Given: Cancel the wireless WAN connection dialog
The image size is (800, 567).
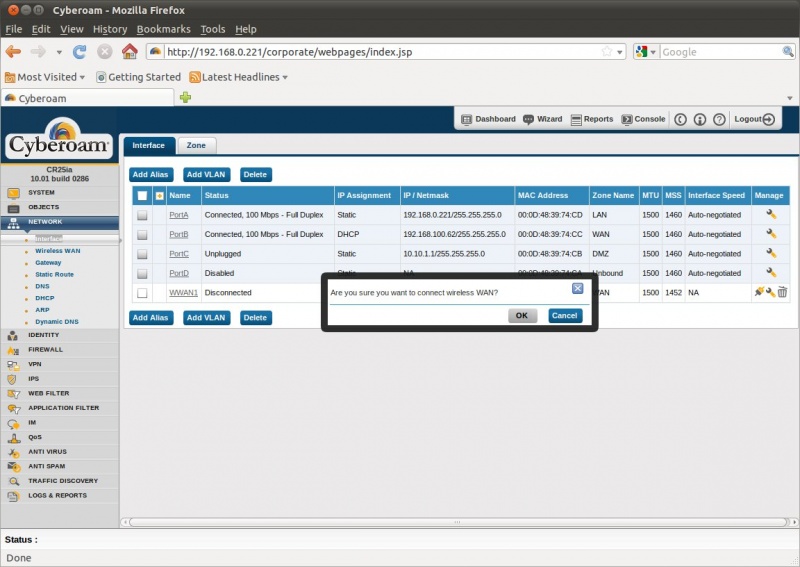Looking at the screenshot, I should (564, 315).
